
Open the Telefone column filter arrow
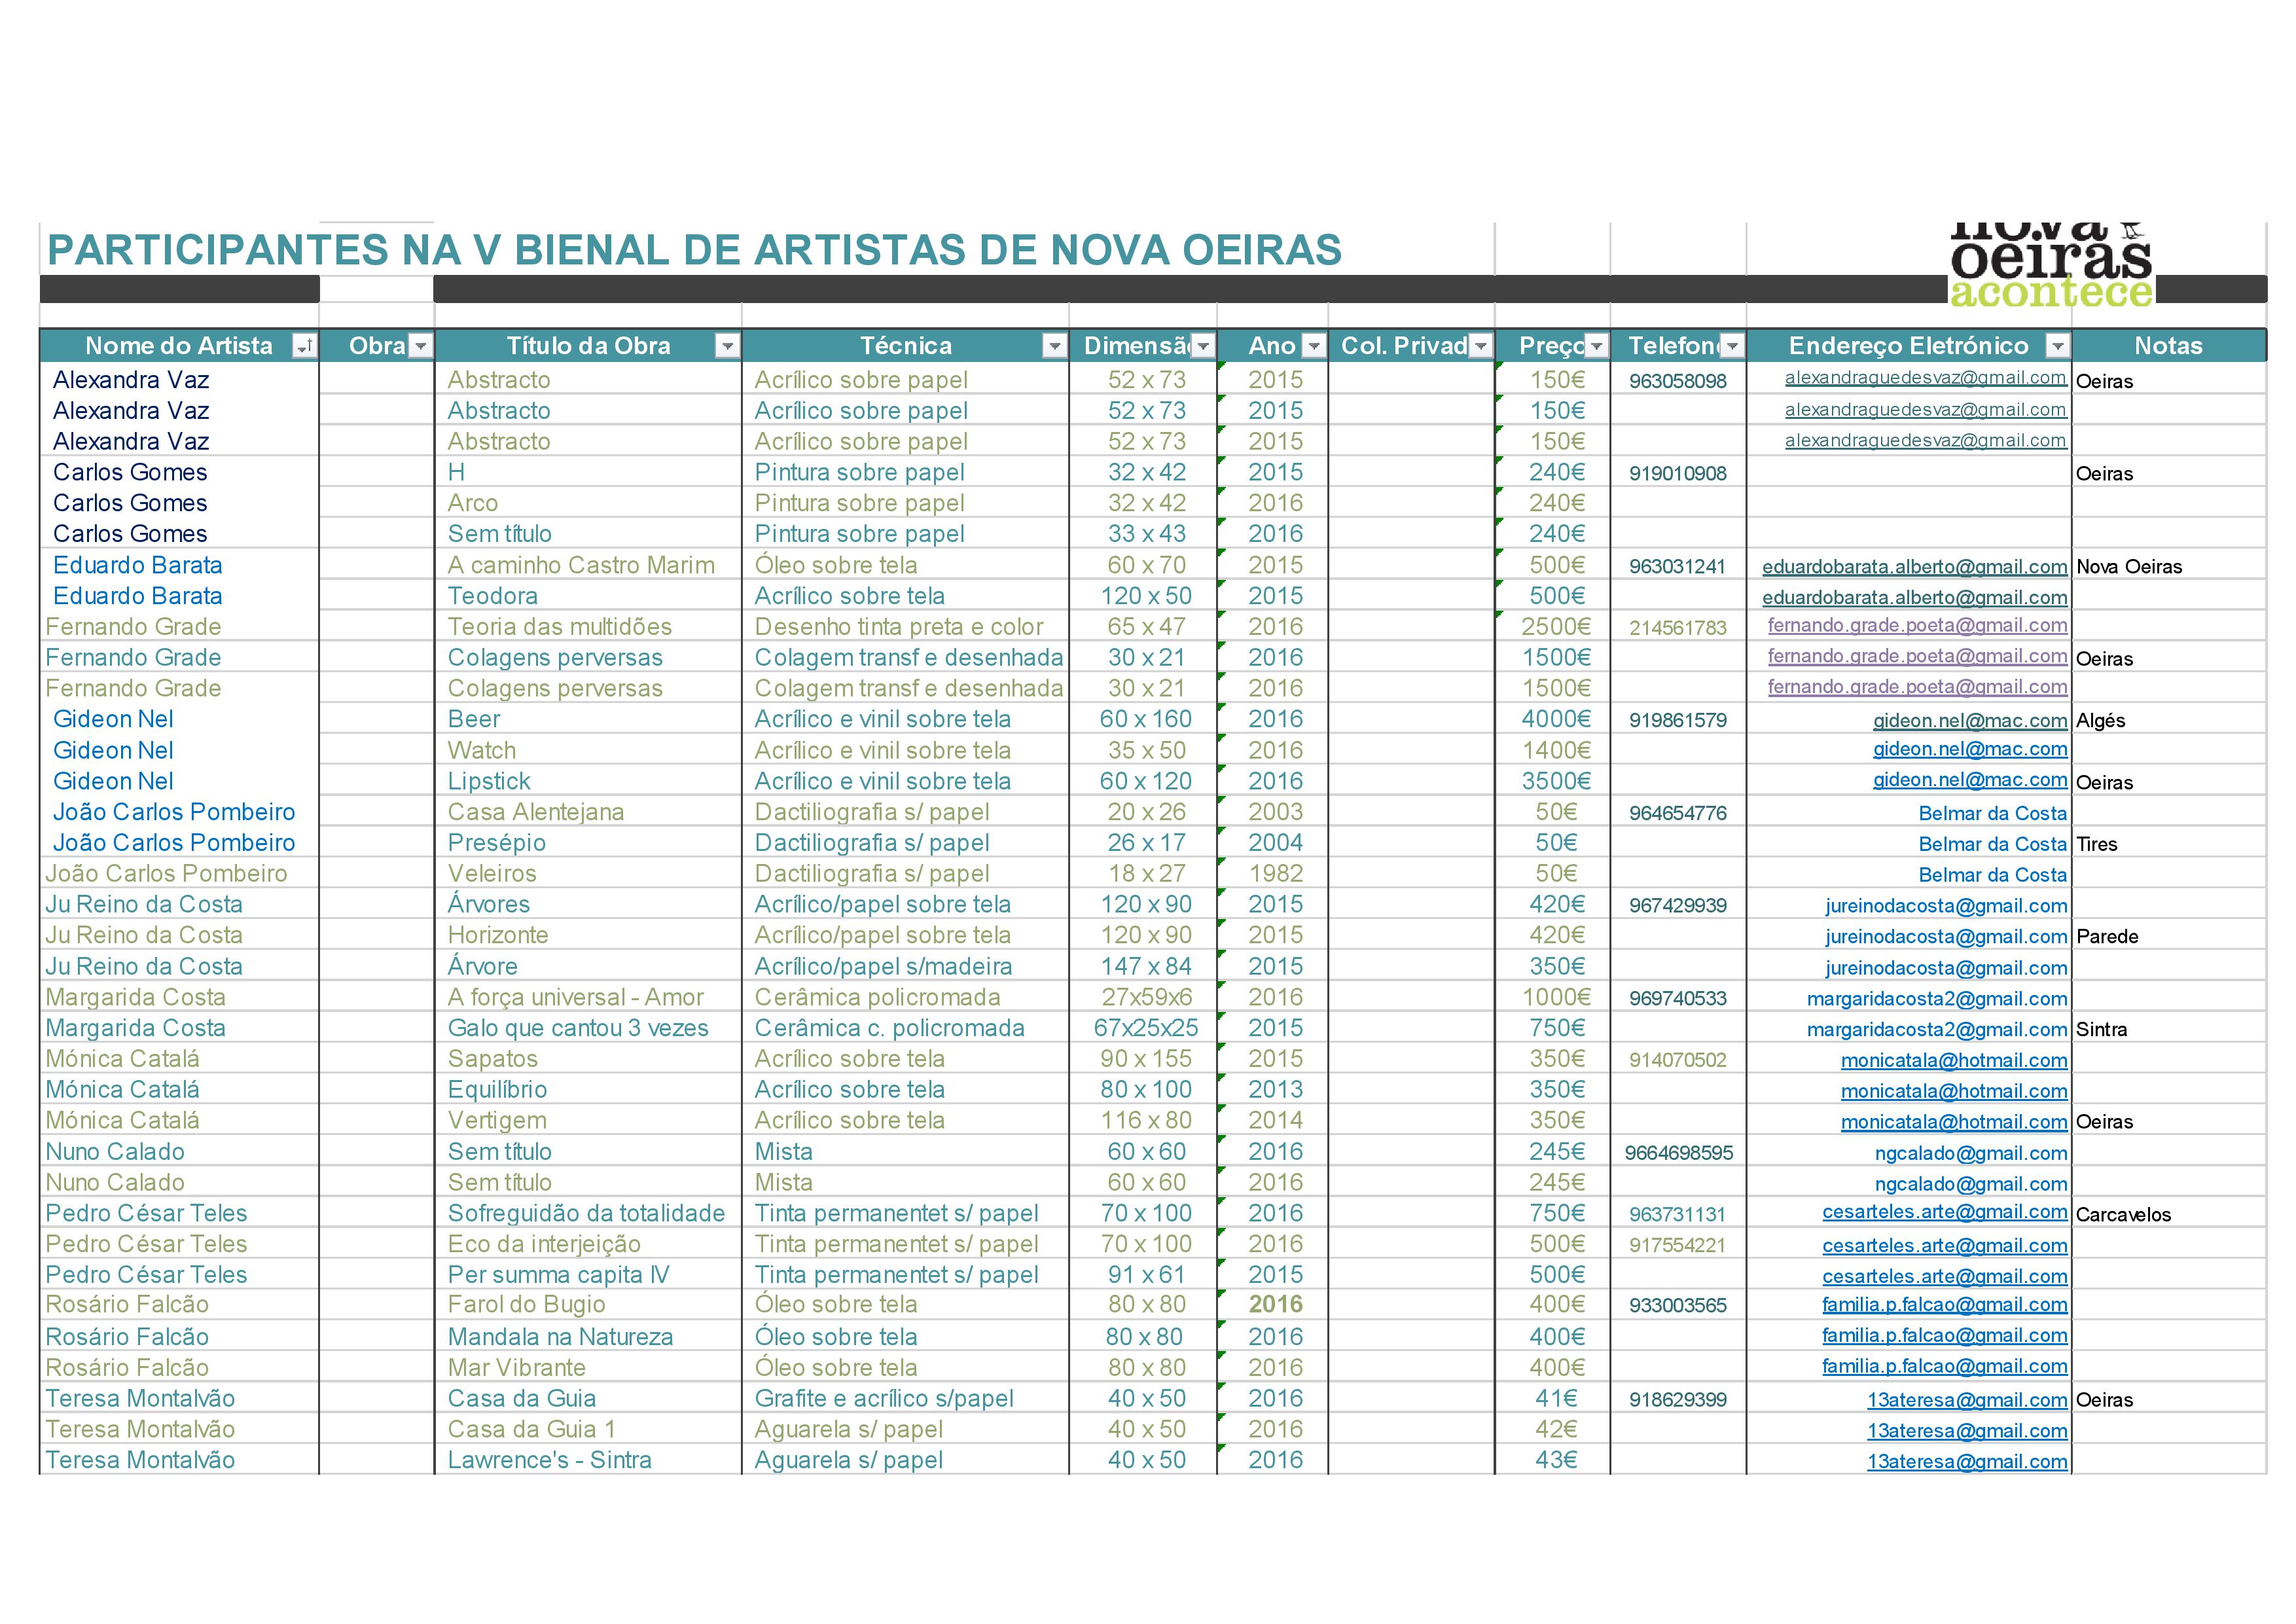pyautogui.click(x=1733, y=346)
